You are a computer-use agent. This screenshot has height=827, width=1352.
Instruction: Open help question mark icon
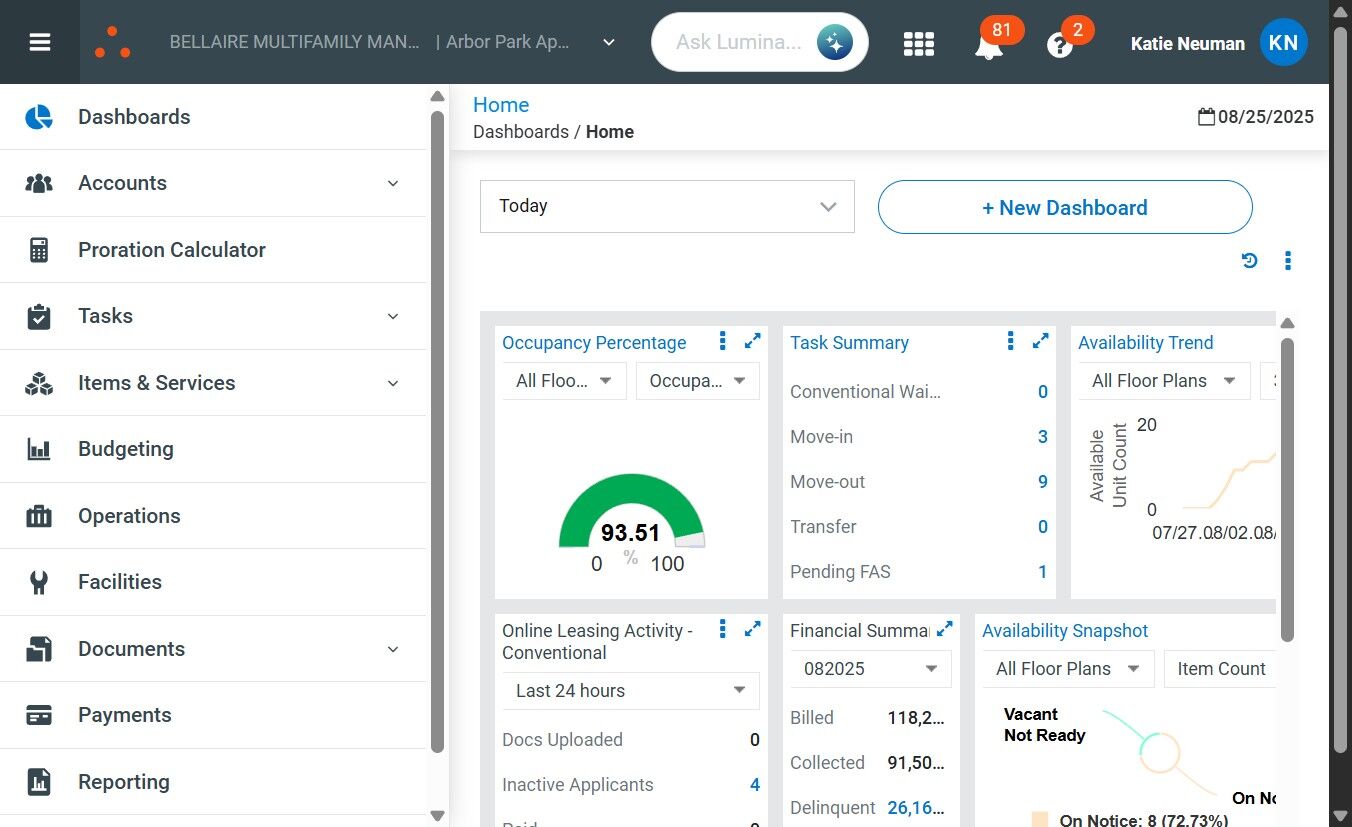(x=1060, y=45)
